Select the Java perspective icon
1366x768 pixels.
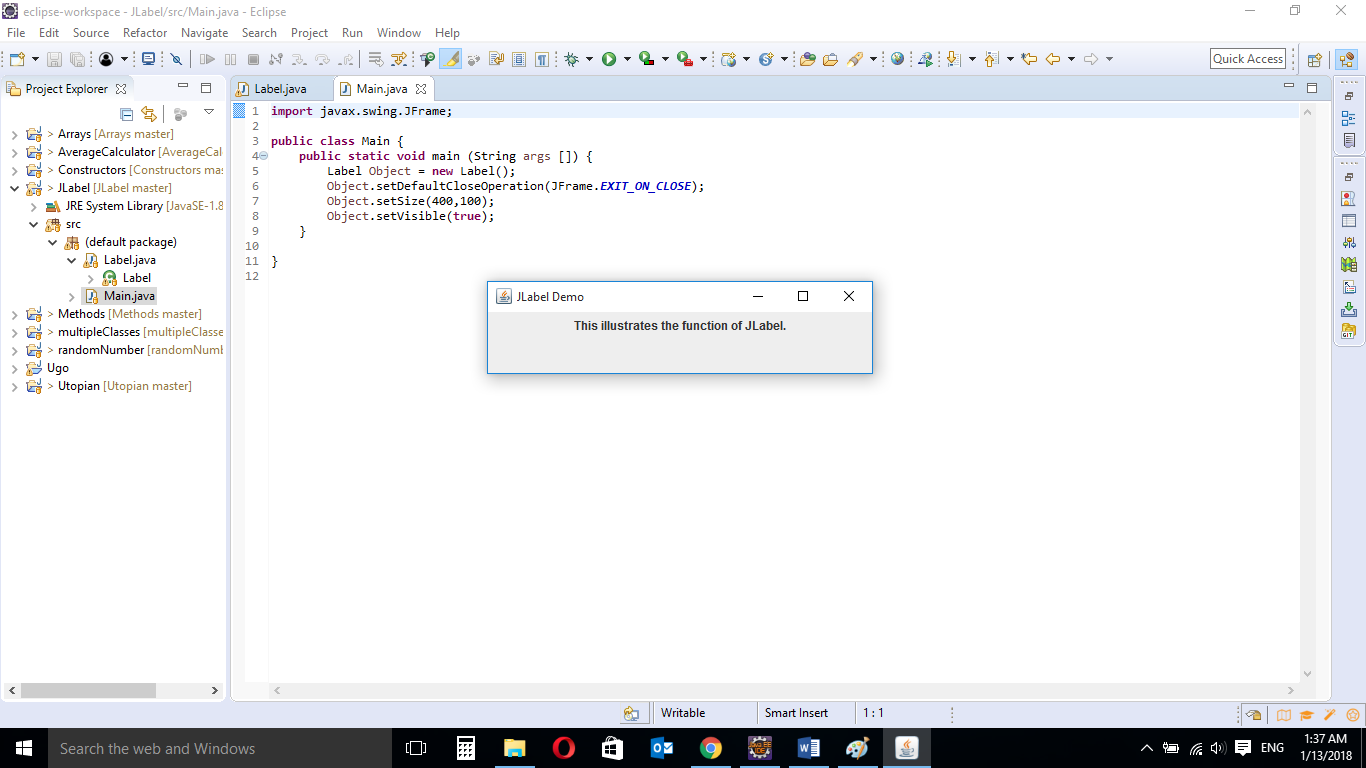pos(1346,60)
